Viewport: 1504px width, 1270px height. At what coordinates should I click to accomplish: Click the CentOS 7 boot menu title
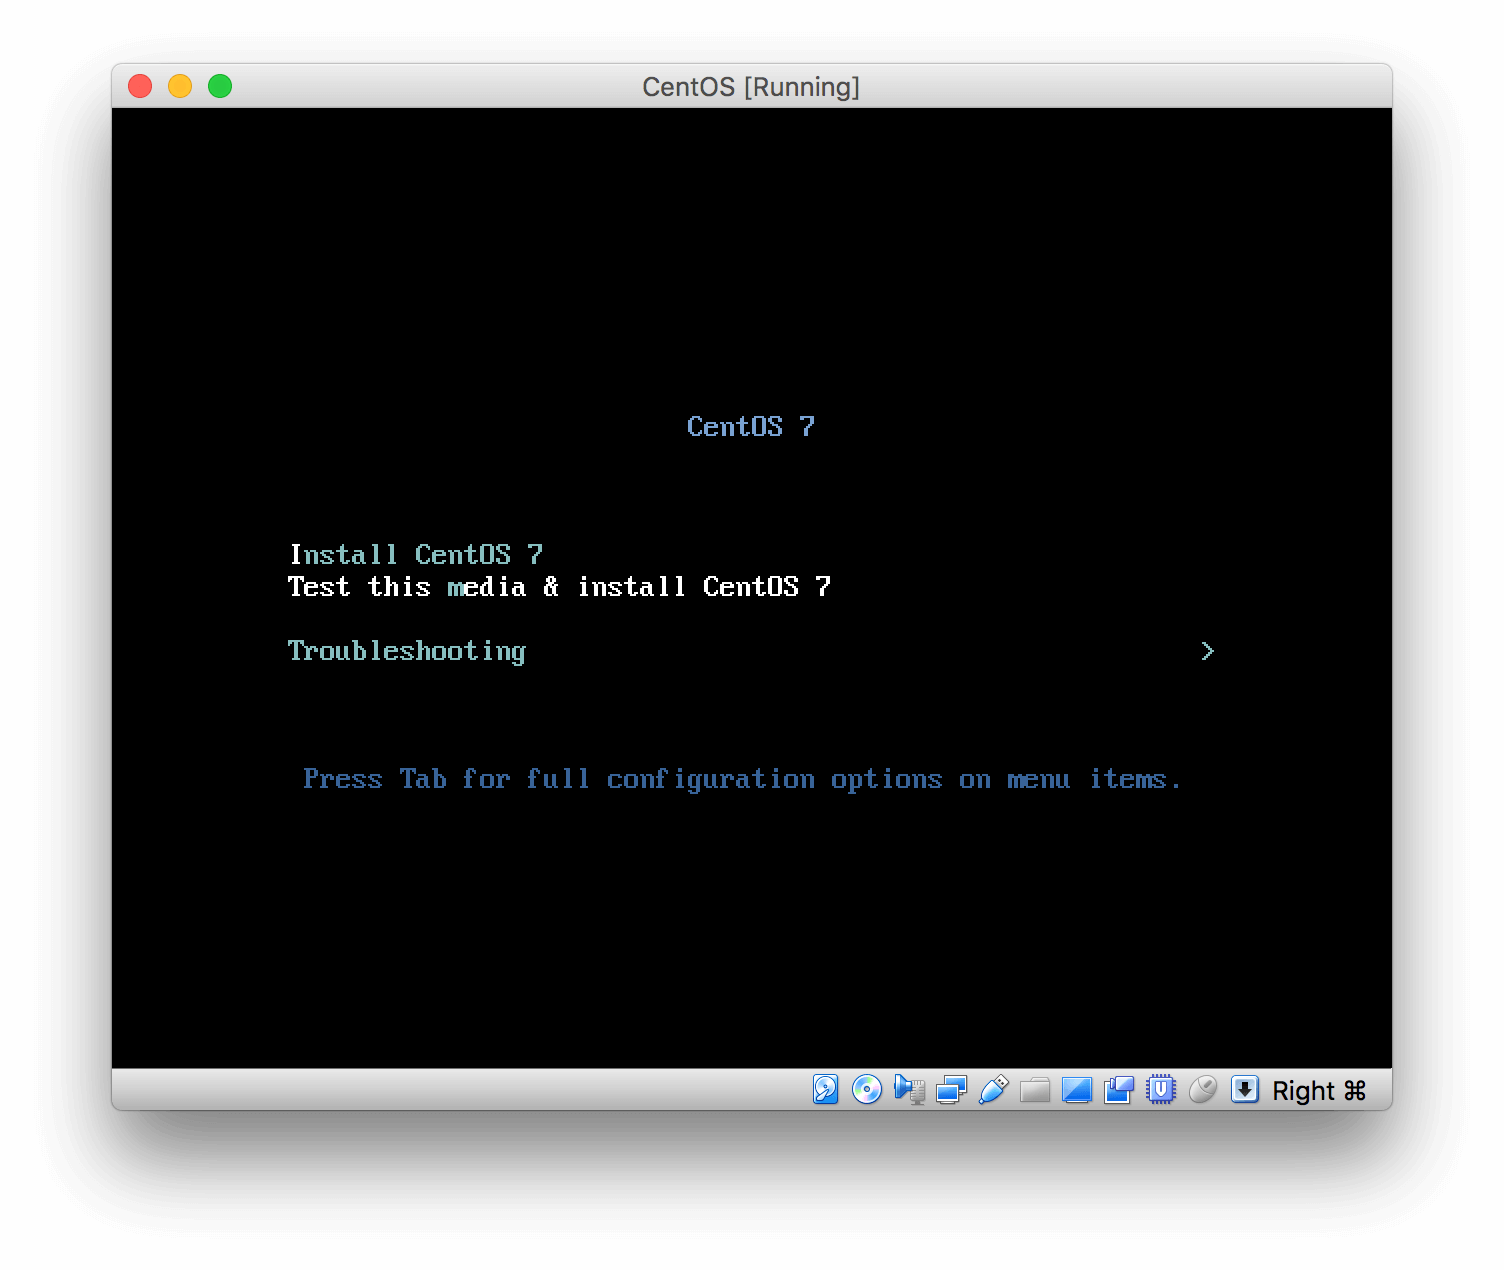point(751,426)
